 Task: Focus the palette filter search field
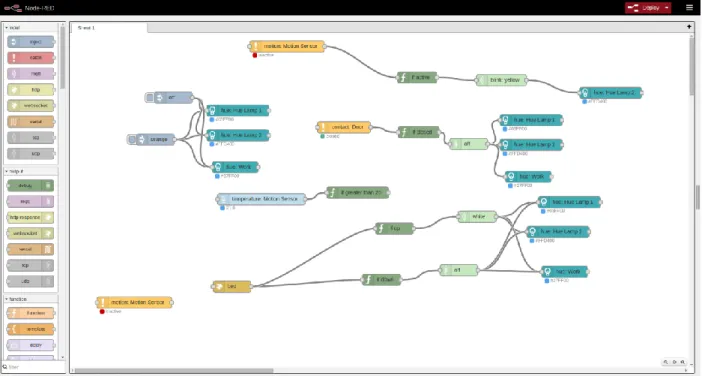(x=34, y=367)
